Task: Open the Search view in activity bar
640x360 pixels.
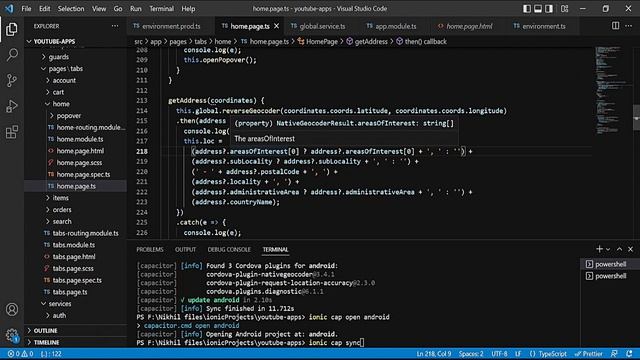Action: (12, 55)
